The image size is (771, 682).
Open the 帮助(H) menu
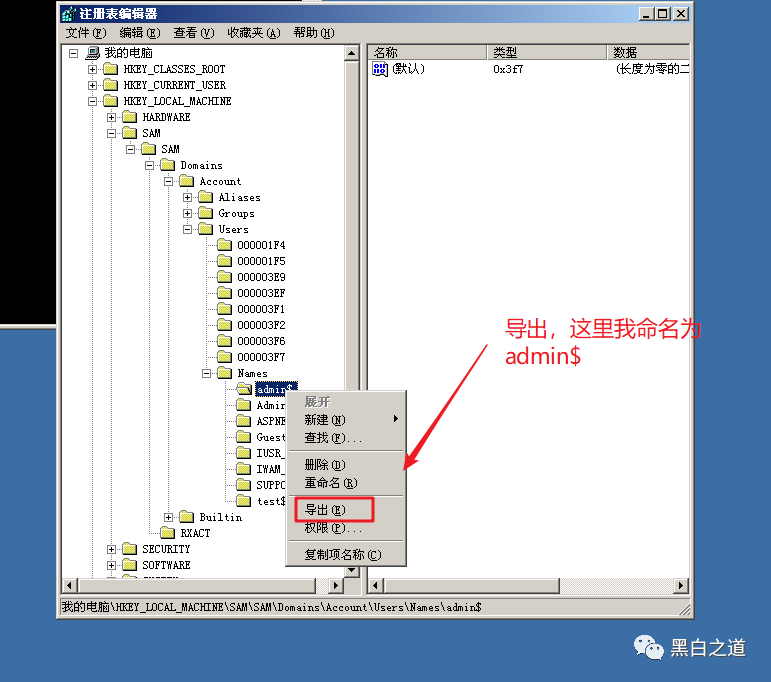[314, 33]
